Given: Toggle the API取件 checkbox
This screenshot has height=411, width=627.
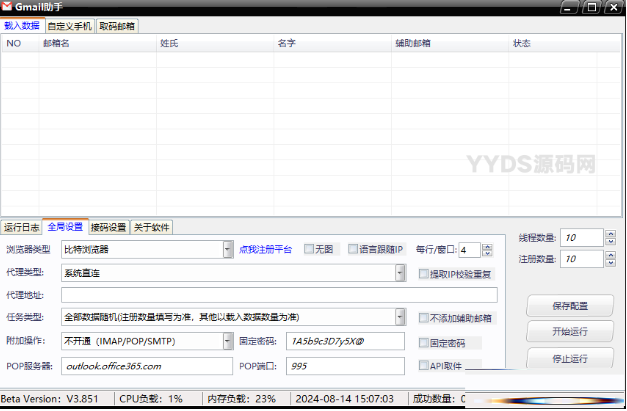Looking at the screenshot, I should tap(423, 365).
